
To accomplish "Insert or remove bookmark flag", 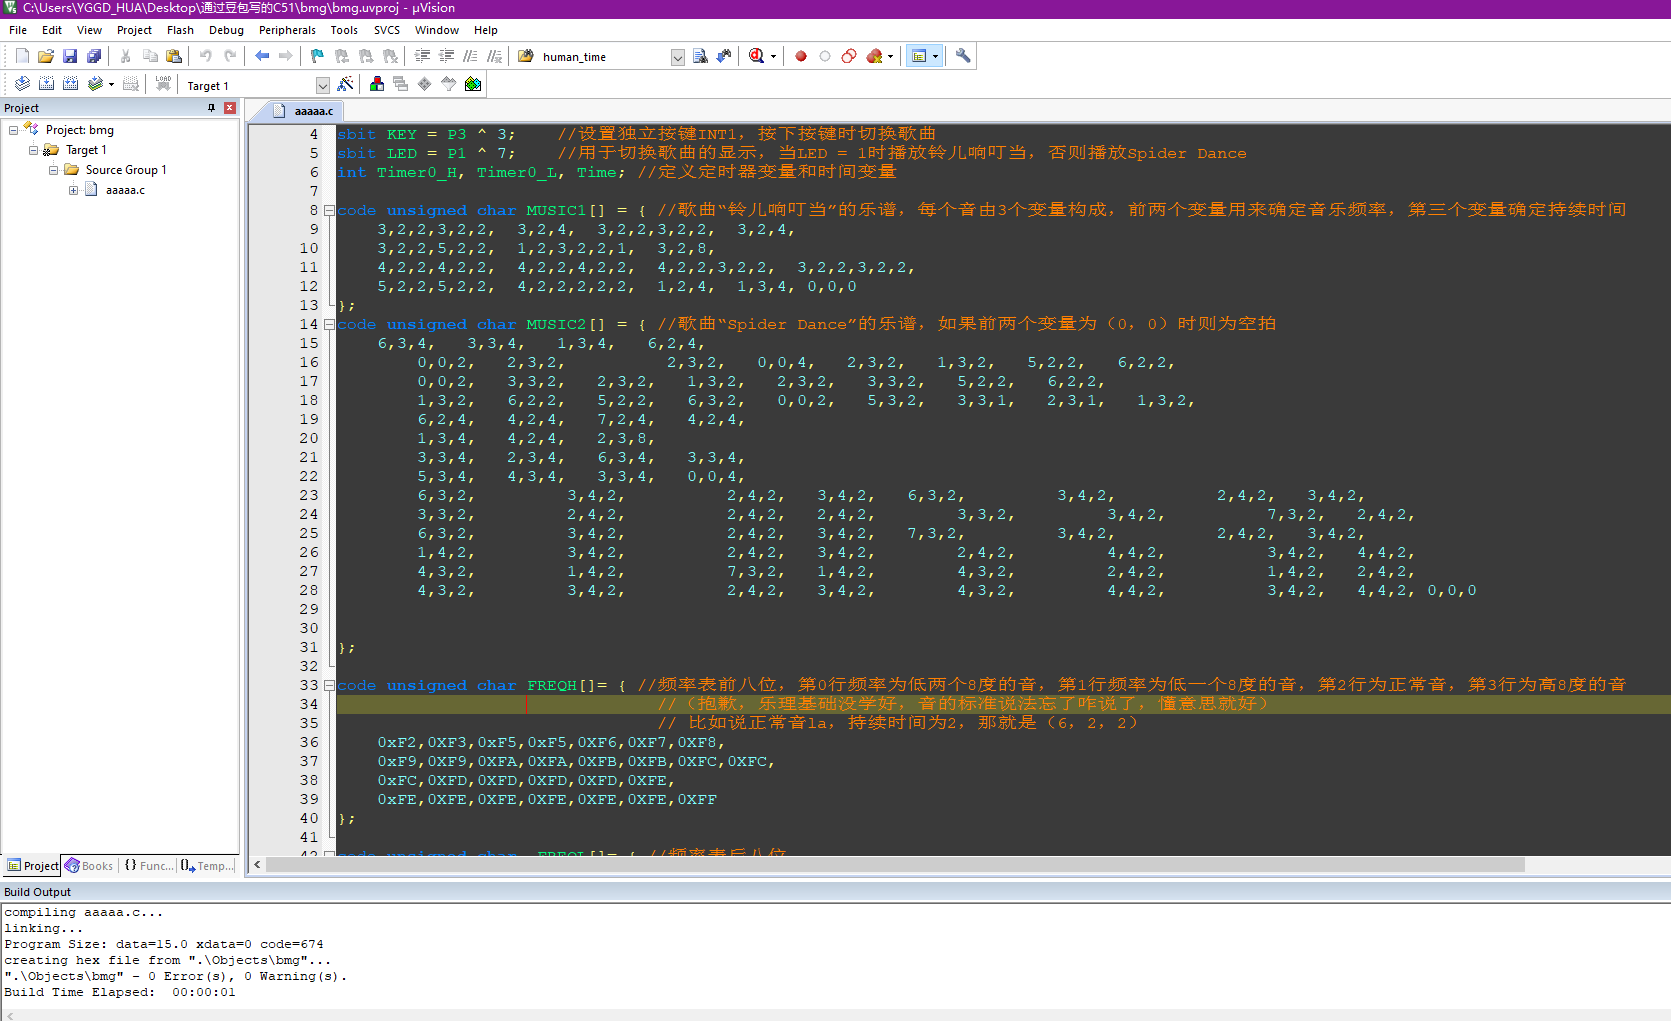I will click(x=317, y=56).
